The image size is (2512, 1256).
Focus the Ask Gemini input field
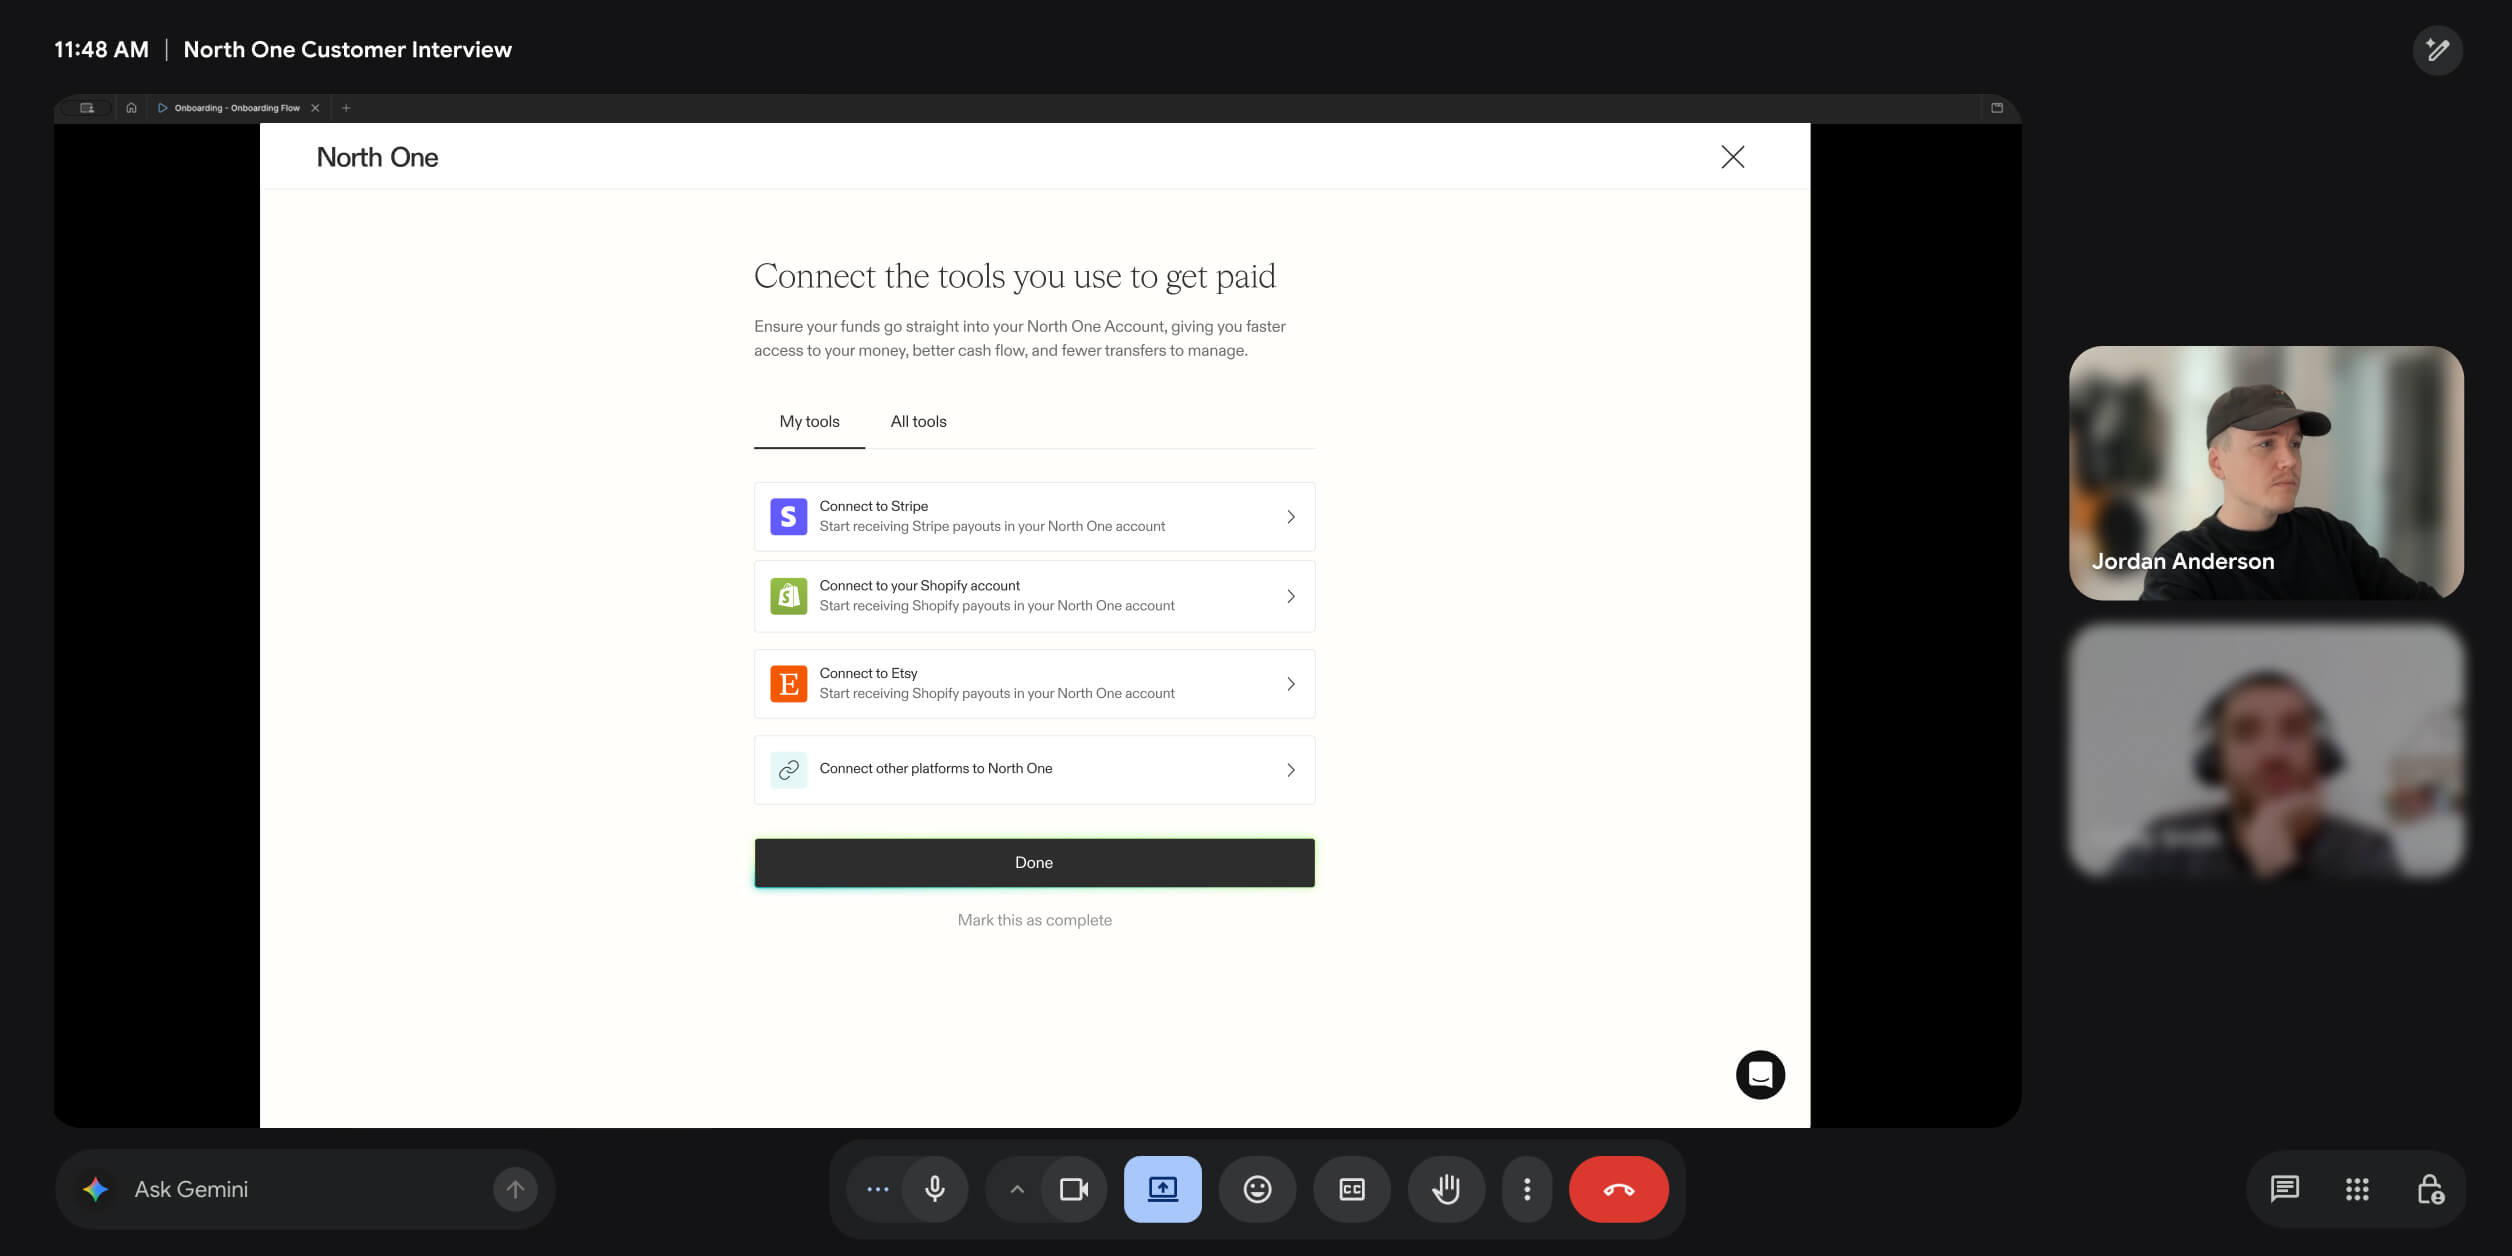(x=305, y=1189)
